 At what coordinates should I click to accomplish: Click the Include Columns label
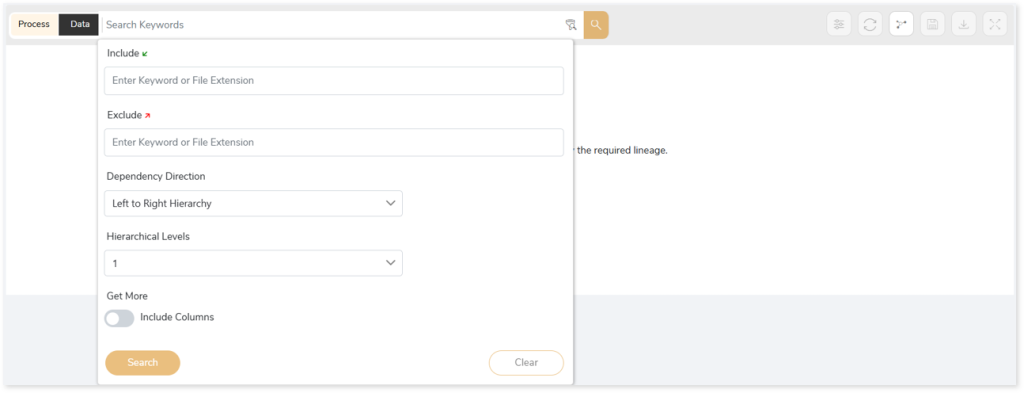tap(177, 317)
